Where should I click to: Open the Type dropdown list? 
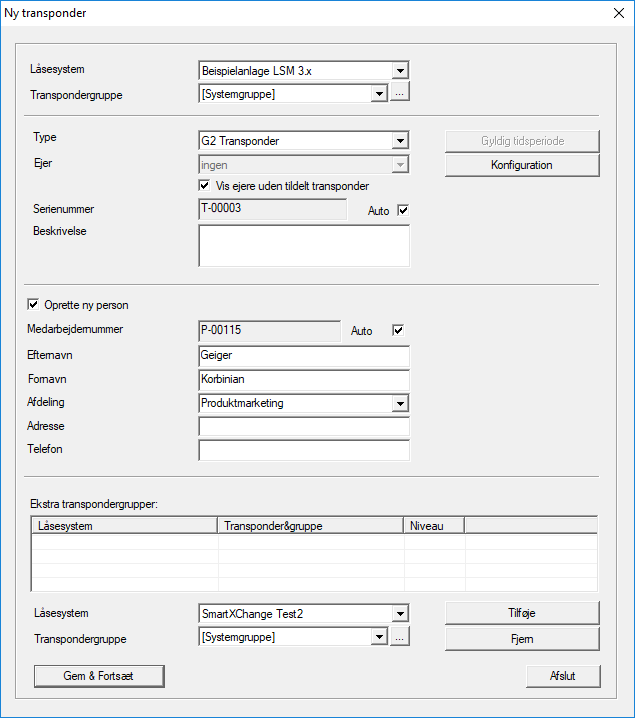pos(400,141)
